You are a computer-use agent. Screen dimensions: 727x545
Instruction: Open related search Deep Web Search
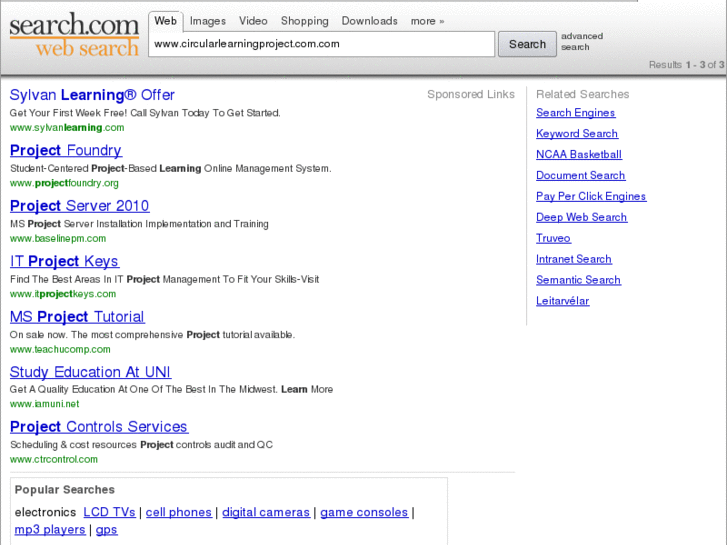point(581,217)
